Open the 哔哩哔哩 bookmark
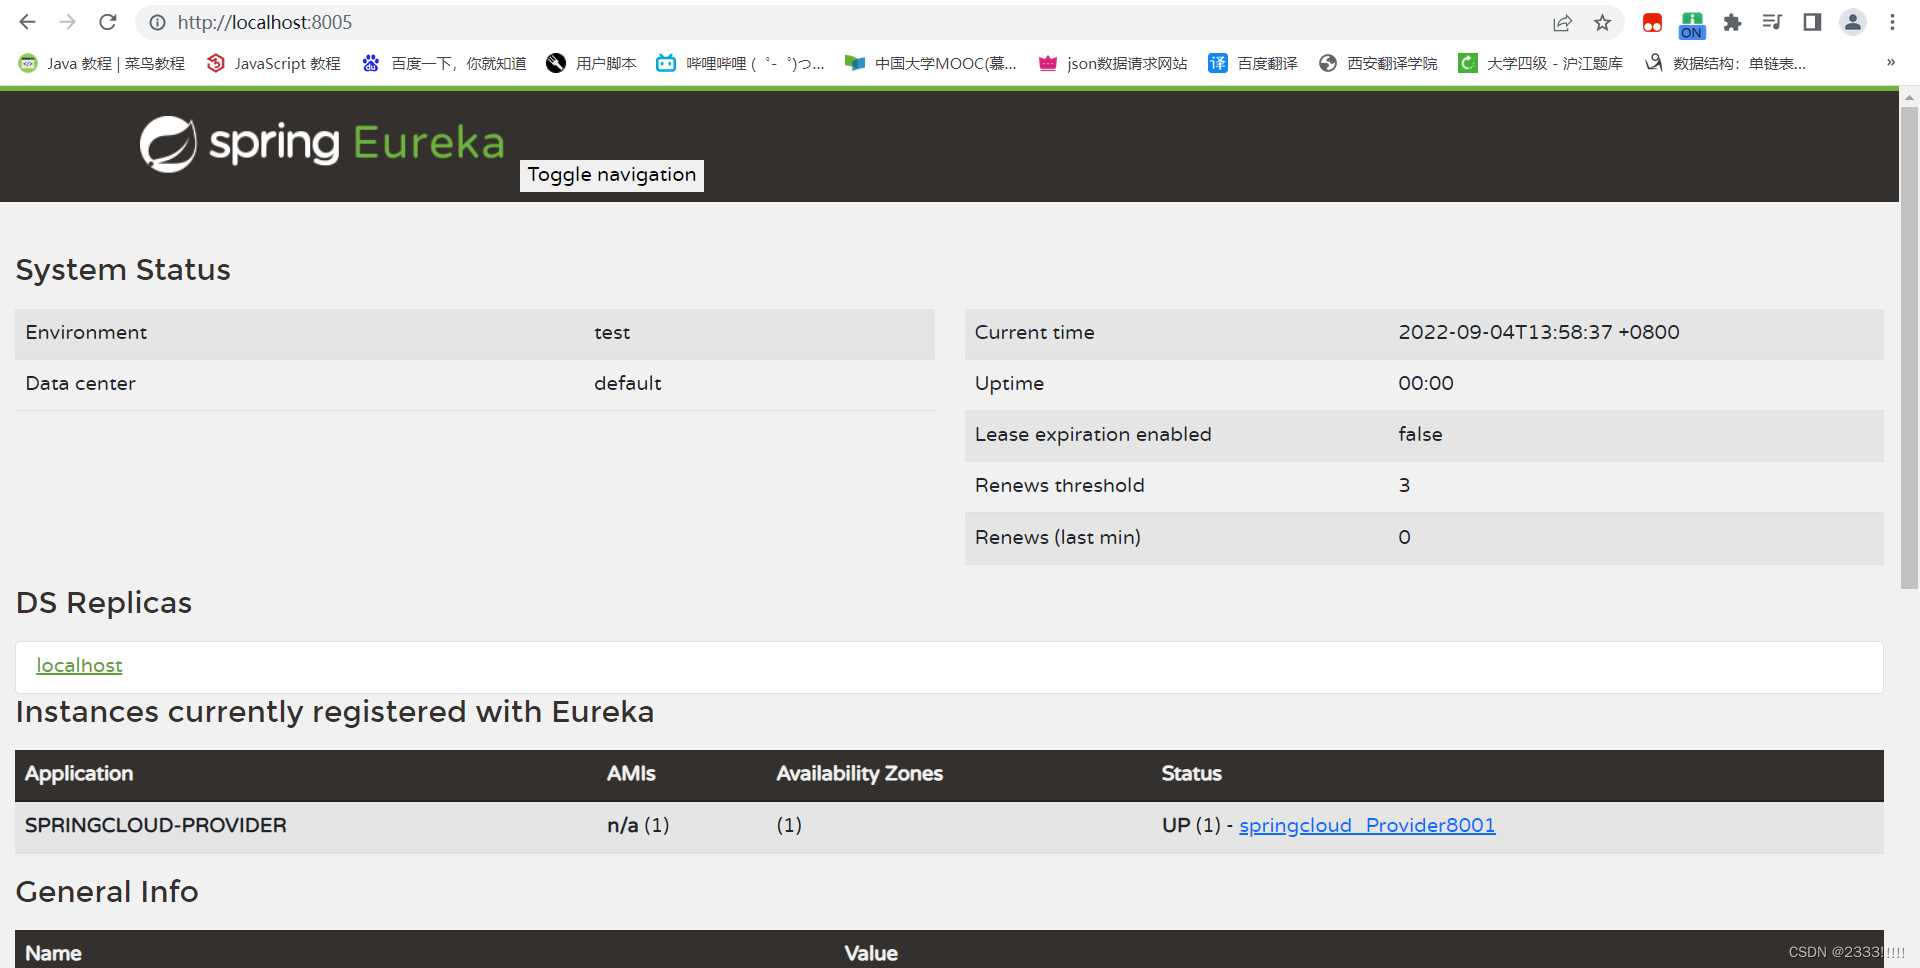The height and width of the screenshot is (968, 1920). pos(740,62)
